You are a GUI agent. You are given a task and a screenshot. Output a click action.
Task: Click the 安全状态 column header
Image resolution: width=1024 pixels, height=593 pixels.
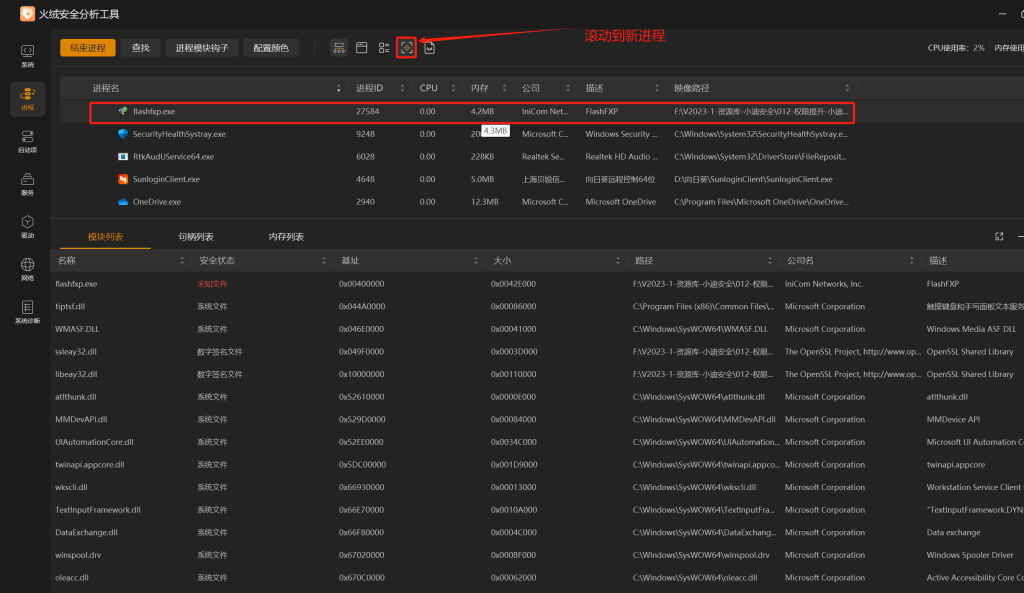(x=217, y=261)
